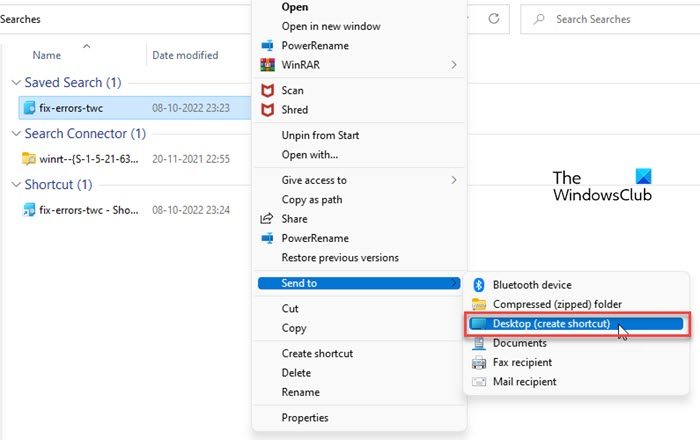The image size is (700, 440).
Task: Click the Documents icon in Send to submenu
Action: pos(479,343)
